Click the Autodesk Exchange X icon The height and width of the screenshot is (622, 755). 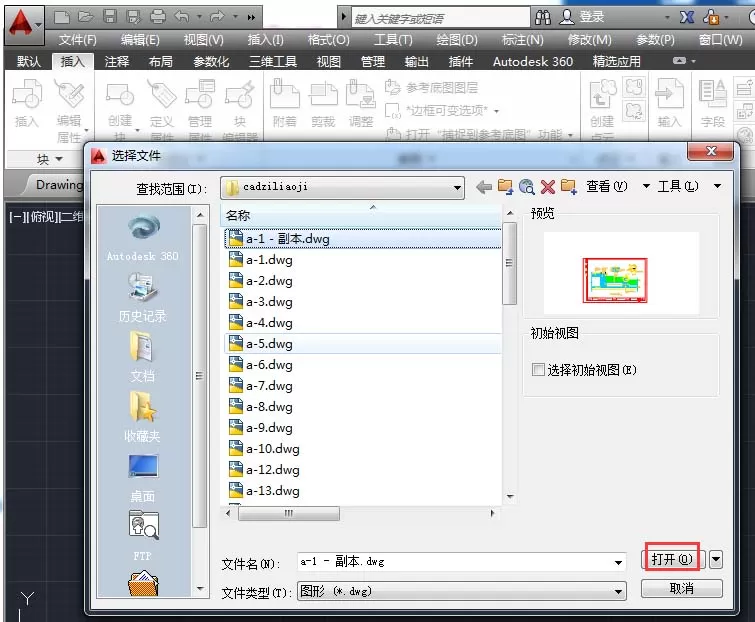[x=687, y=18]
